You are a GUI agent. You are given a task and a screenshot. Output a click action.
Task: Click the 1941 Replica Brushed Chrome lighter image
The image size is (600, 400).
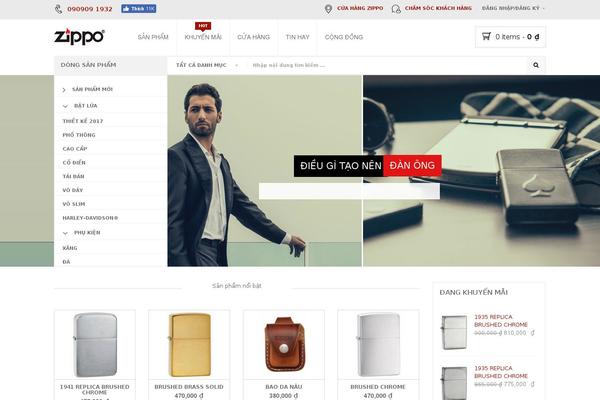[95, 344]
